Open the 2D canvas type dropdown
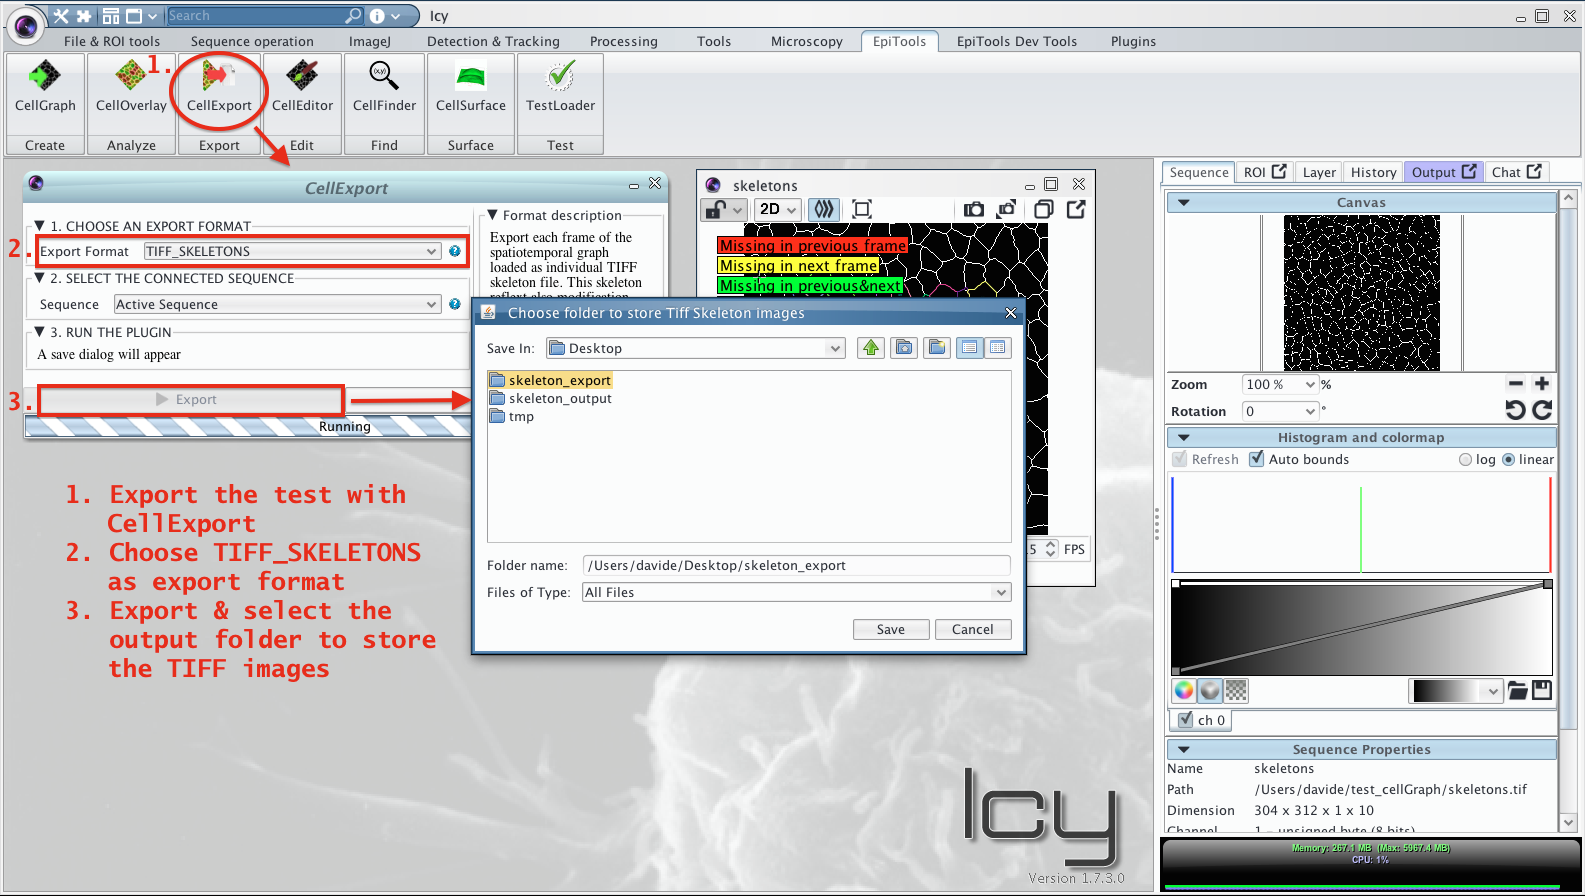This screenshot has width=1585, height=896. [778, 209]
